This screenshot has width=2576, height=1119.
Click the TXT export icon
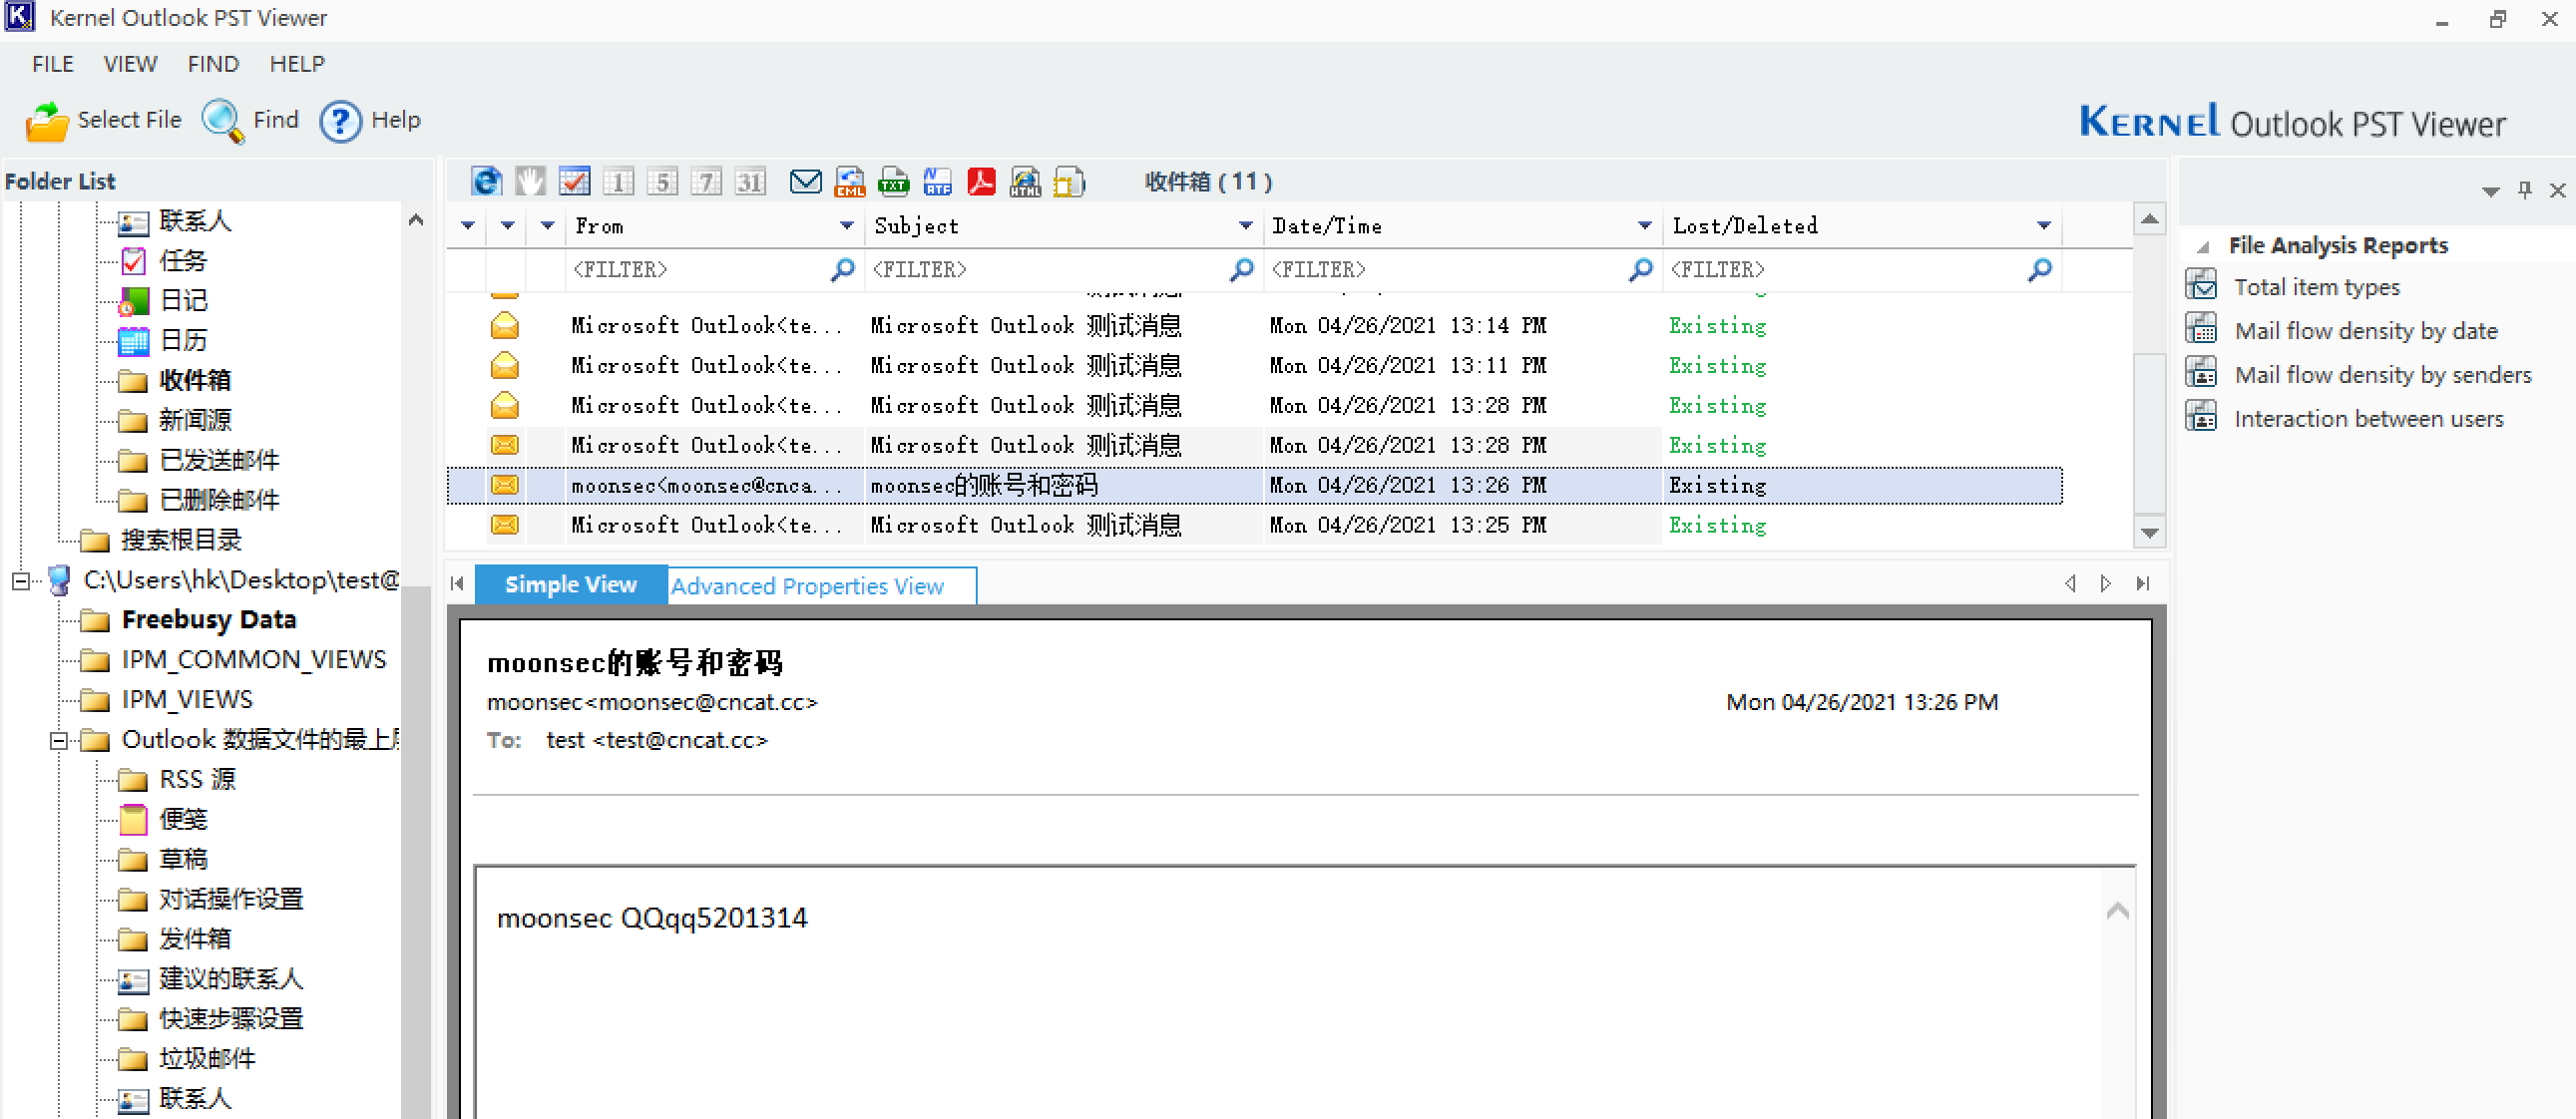click(x=893, y=182)
